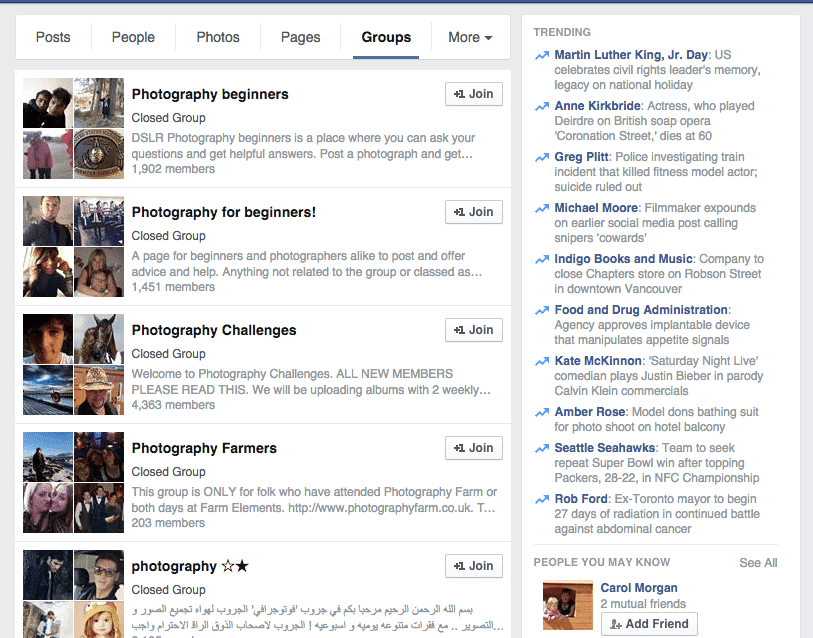Image resolution: width=813 pixels, height=638 pixels.
Task: Click the photographyfarm.co.uk description text
Action: tap(314, 500)
